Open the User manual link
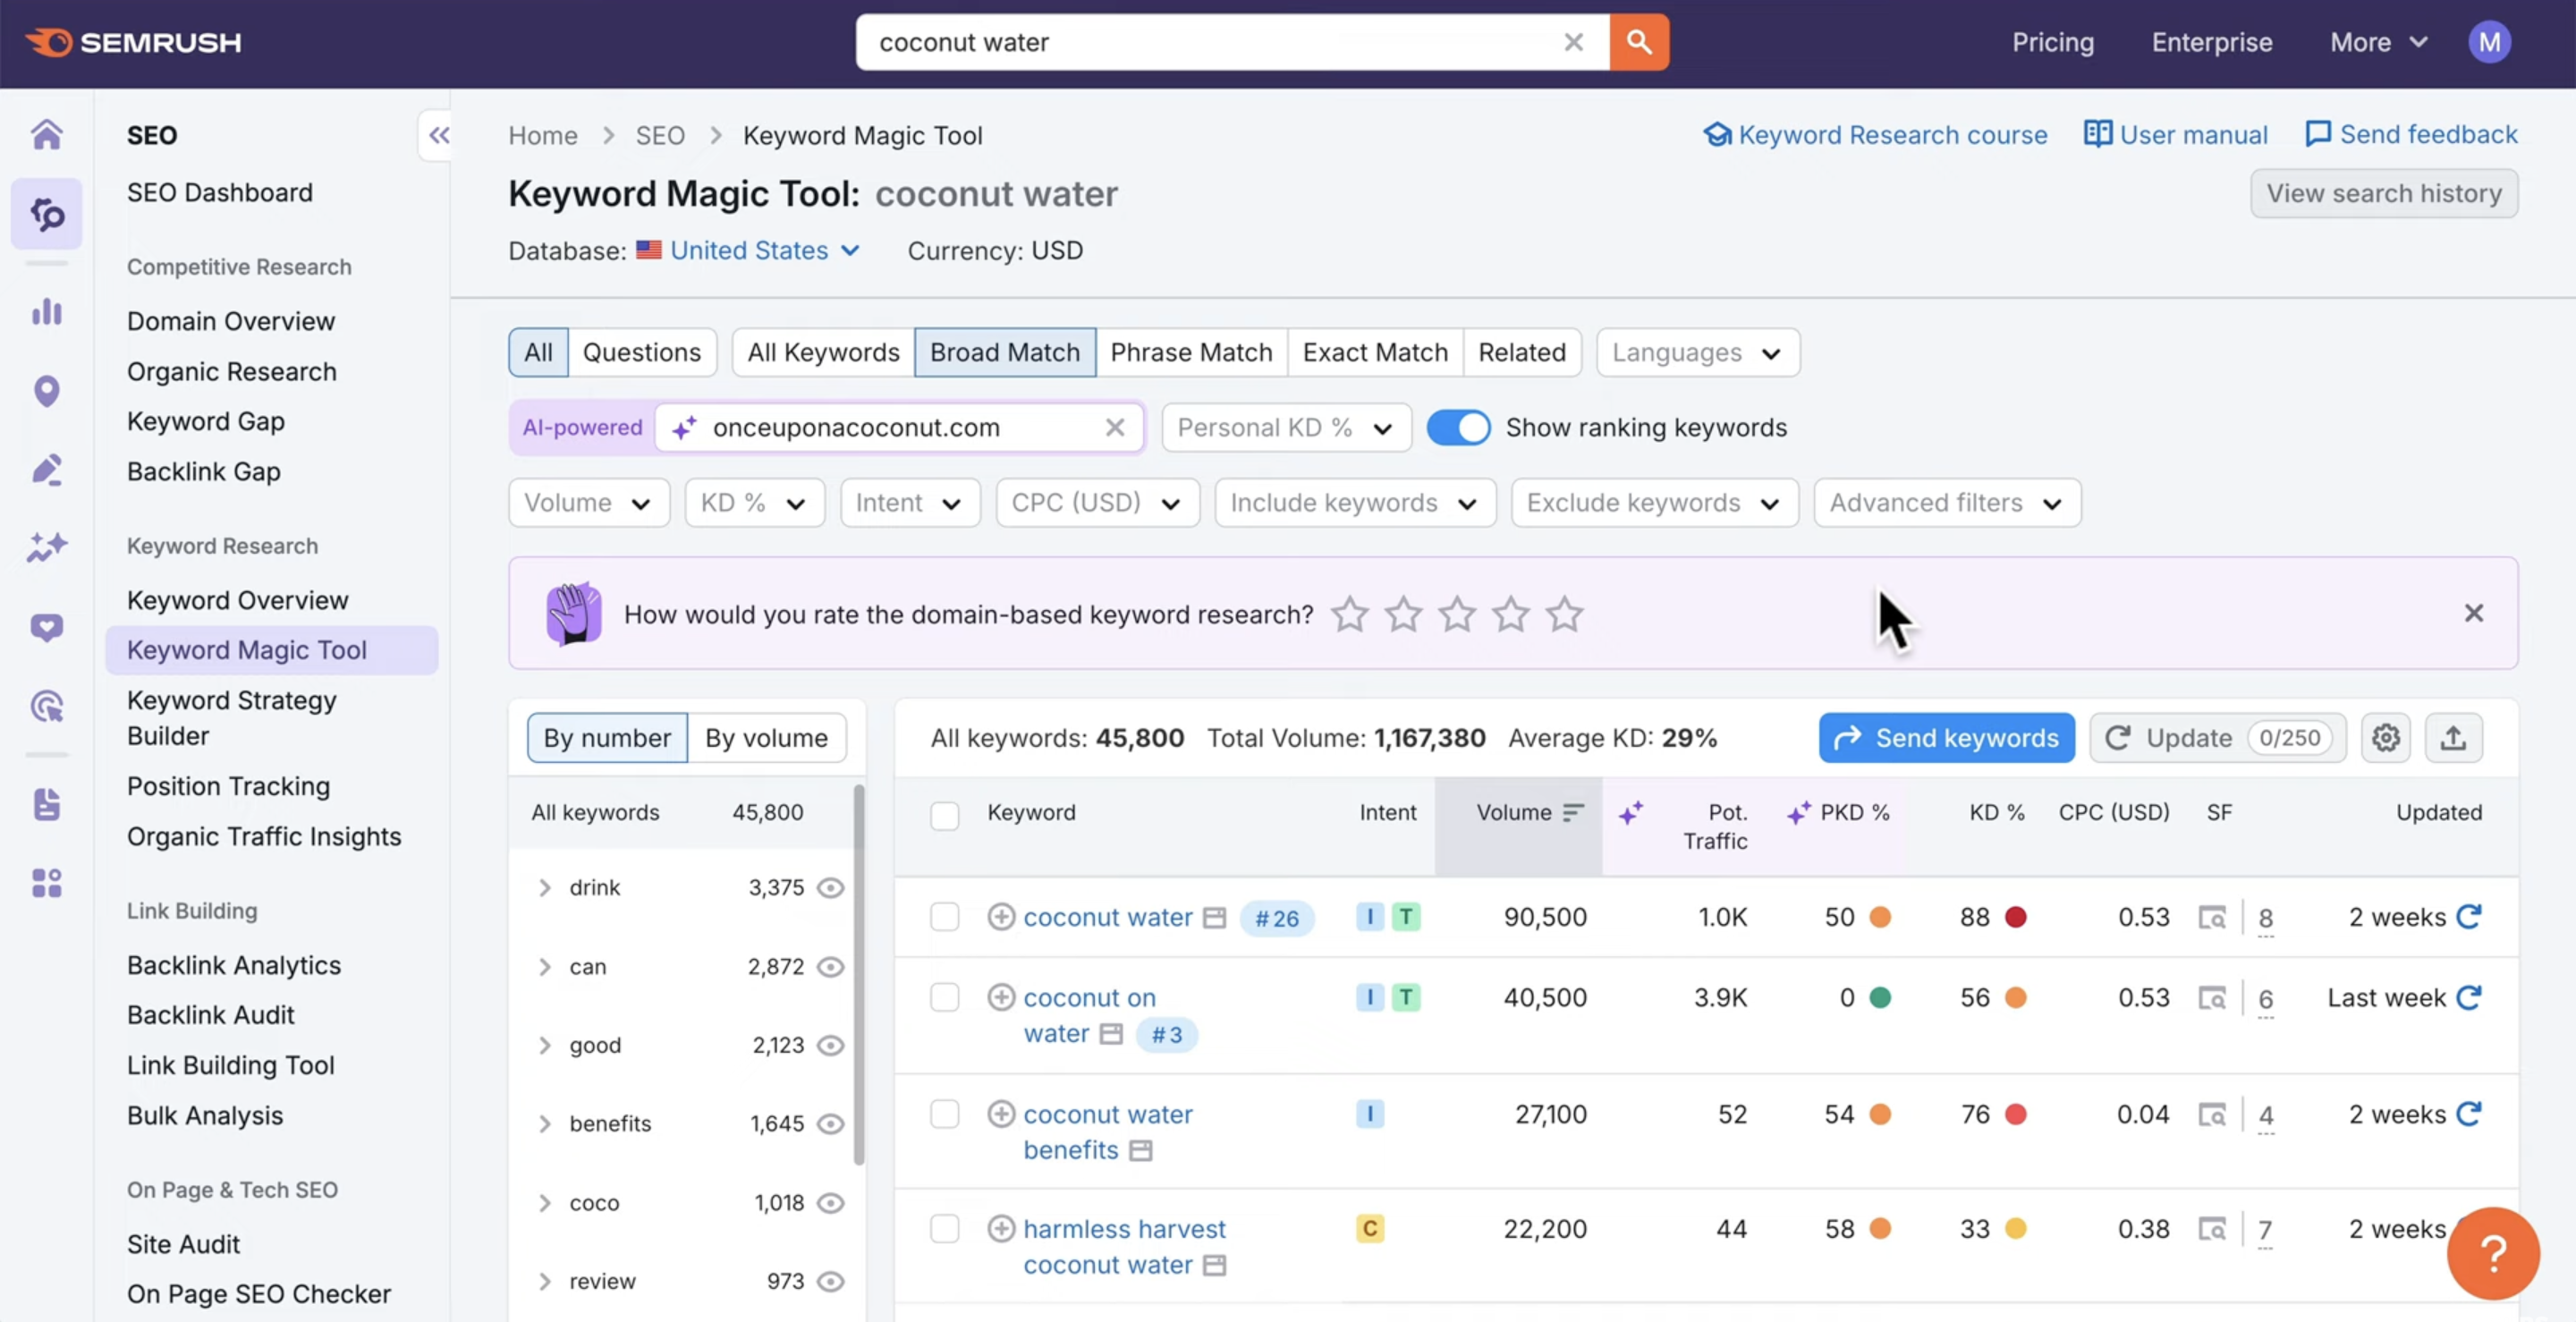 [x=2175, y=135]
